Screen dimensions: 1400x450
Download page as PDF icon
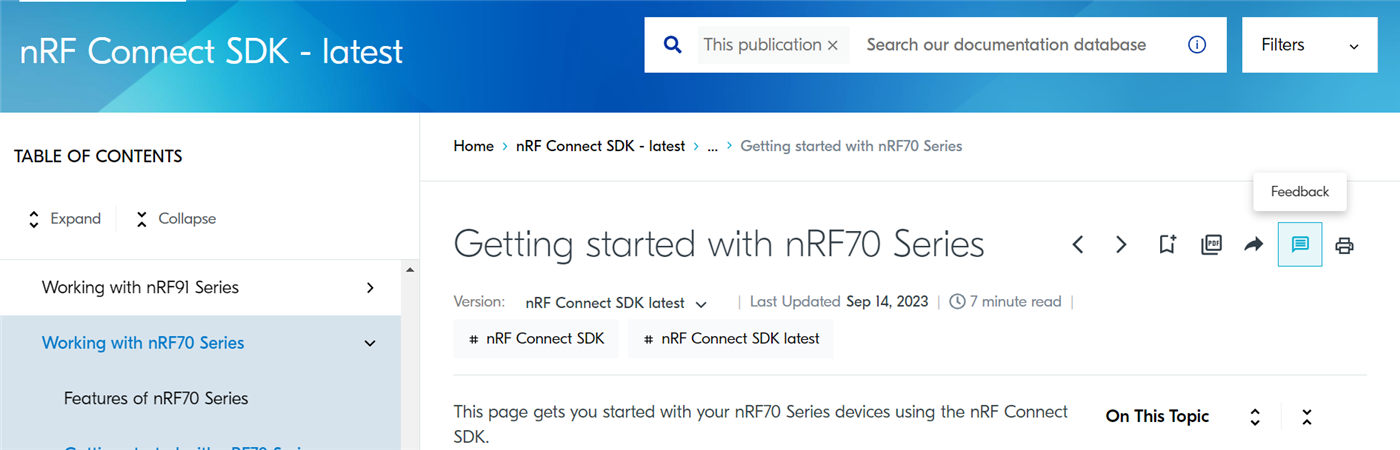(1211, 245)
